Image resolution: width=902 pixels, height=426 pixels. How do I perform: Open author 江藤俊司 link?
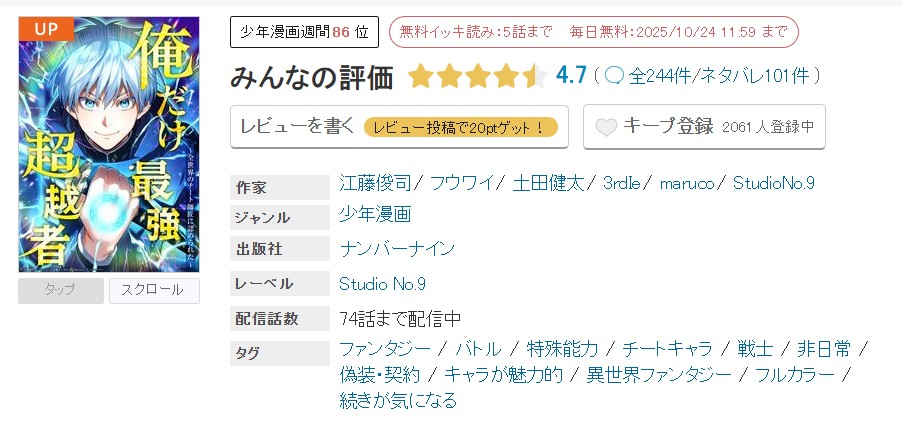(378, 183)
